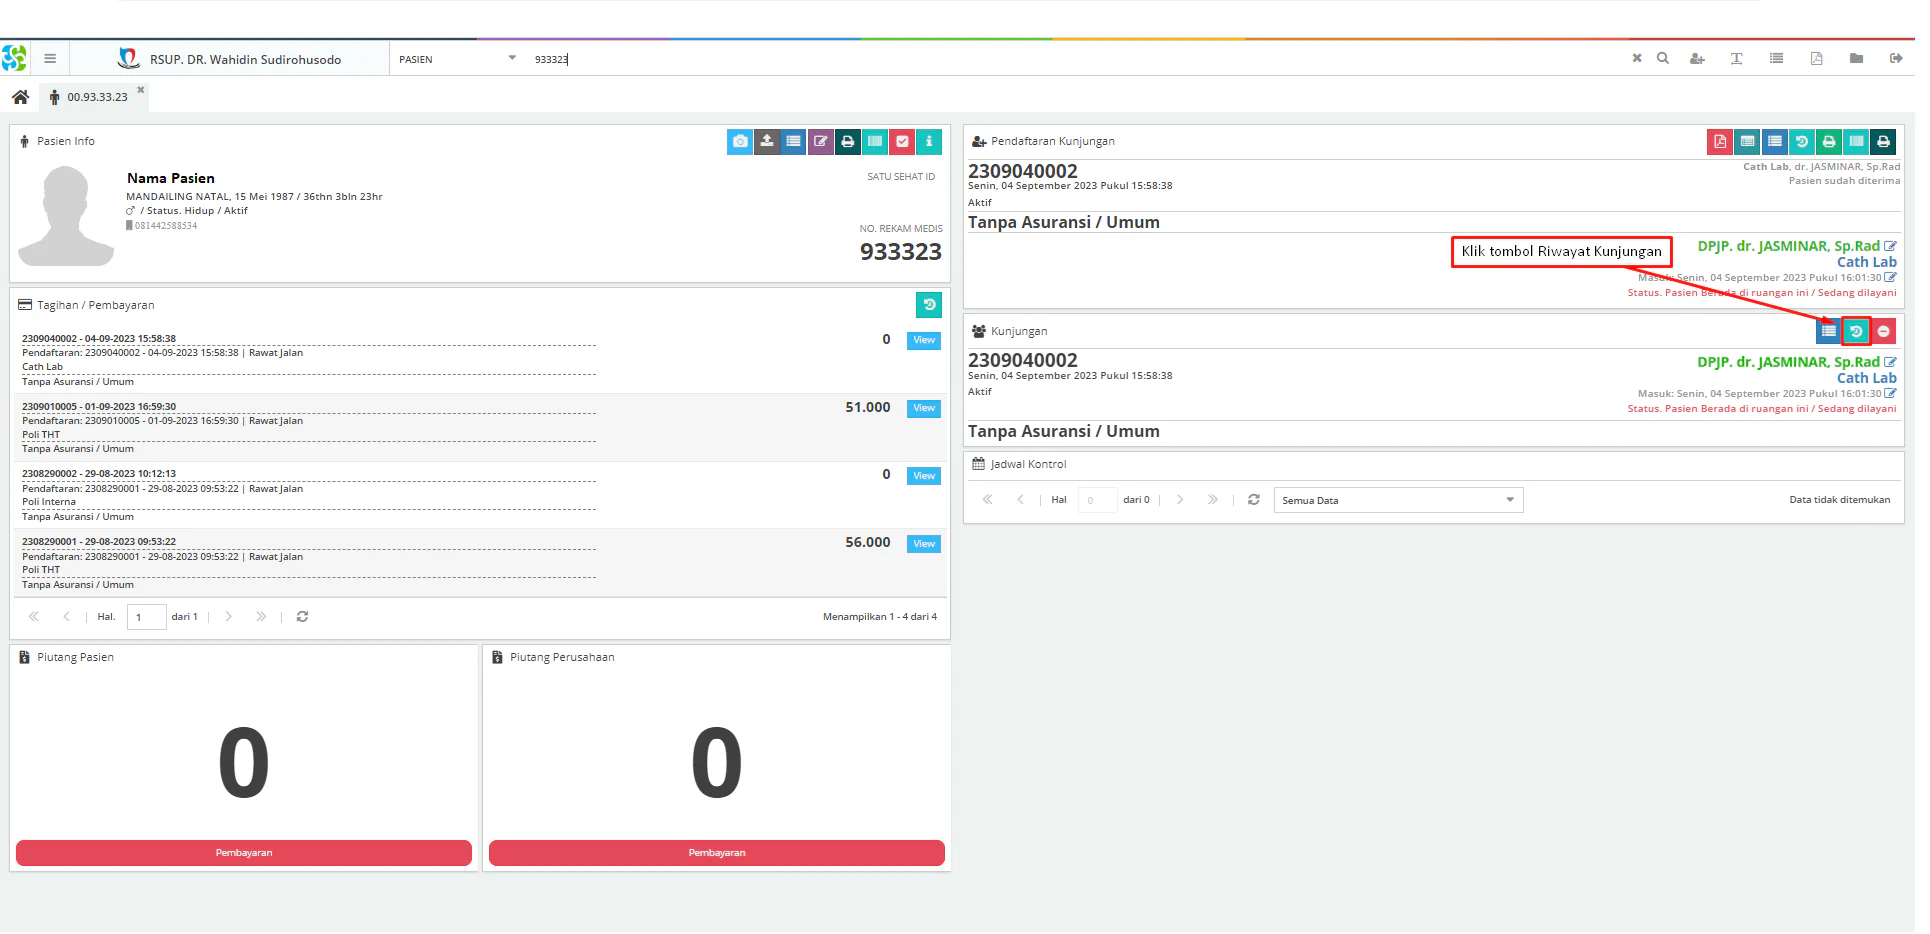The image size is (1930, 934).
Task: Close the 00.93.33.23 patient tab
Action: click(x=141, y=90)
